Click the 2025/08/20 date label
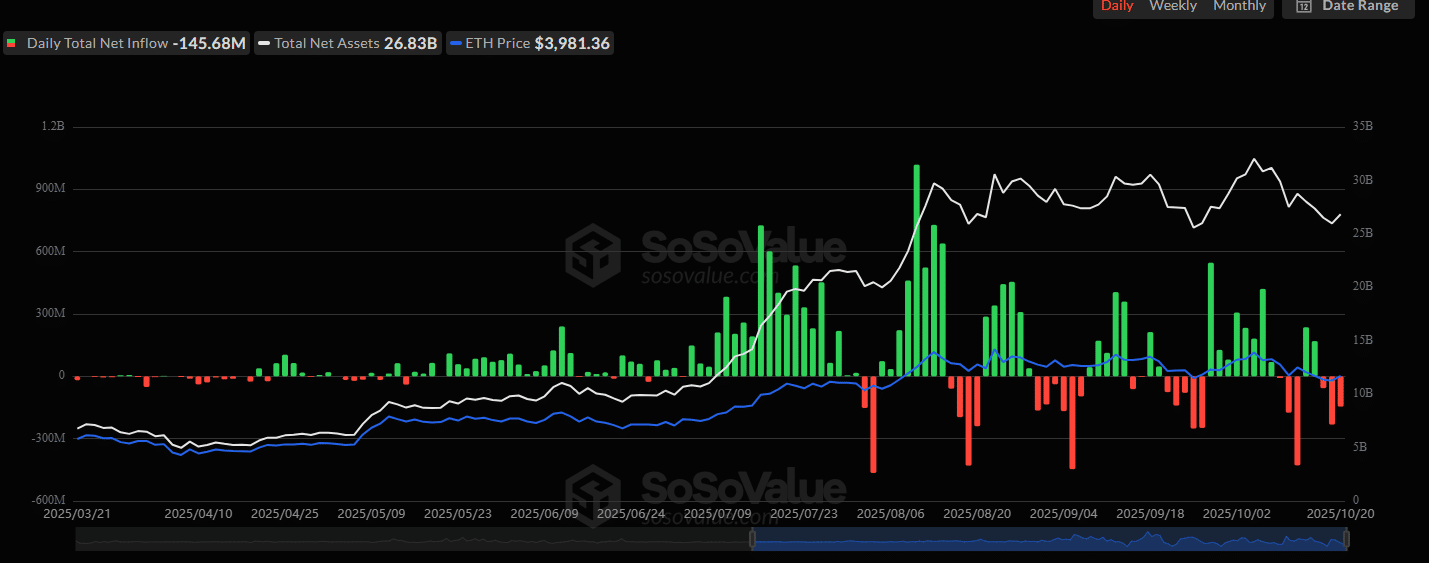The height and width of the screenshot is (563, 1429). [x=977, y=514]
